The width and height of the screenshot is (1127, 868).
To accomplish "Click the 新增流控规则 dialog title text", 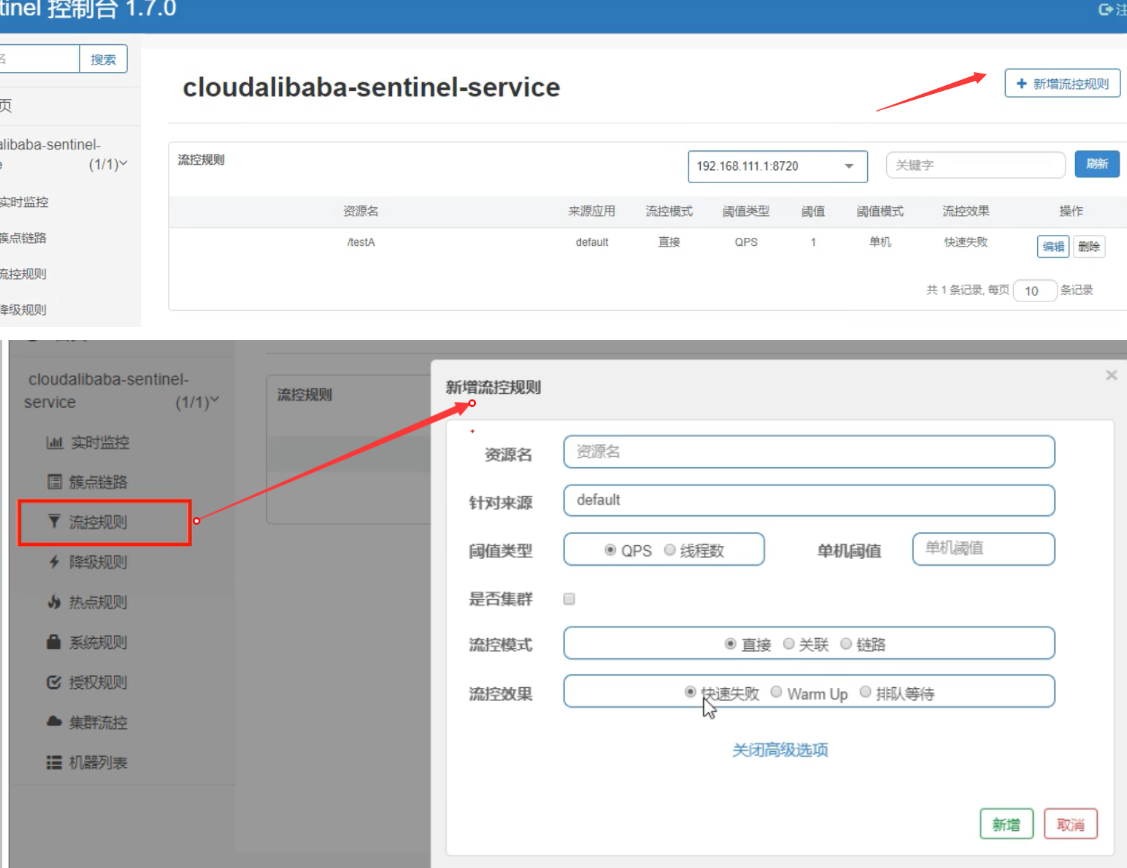I will click(x=493, y=387).
